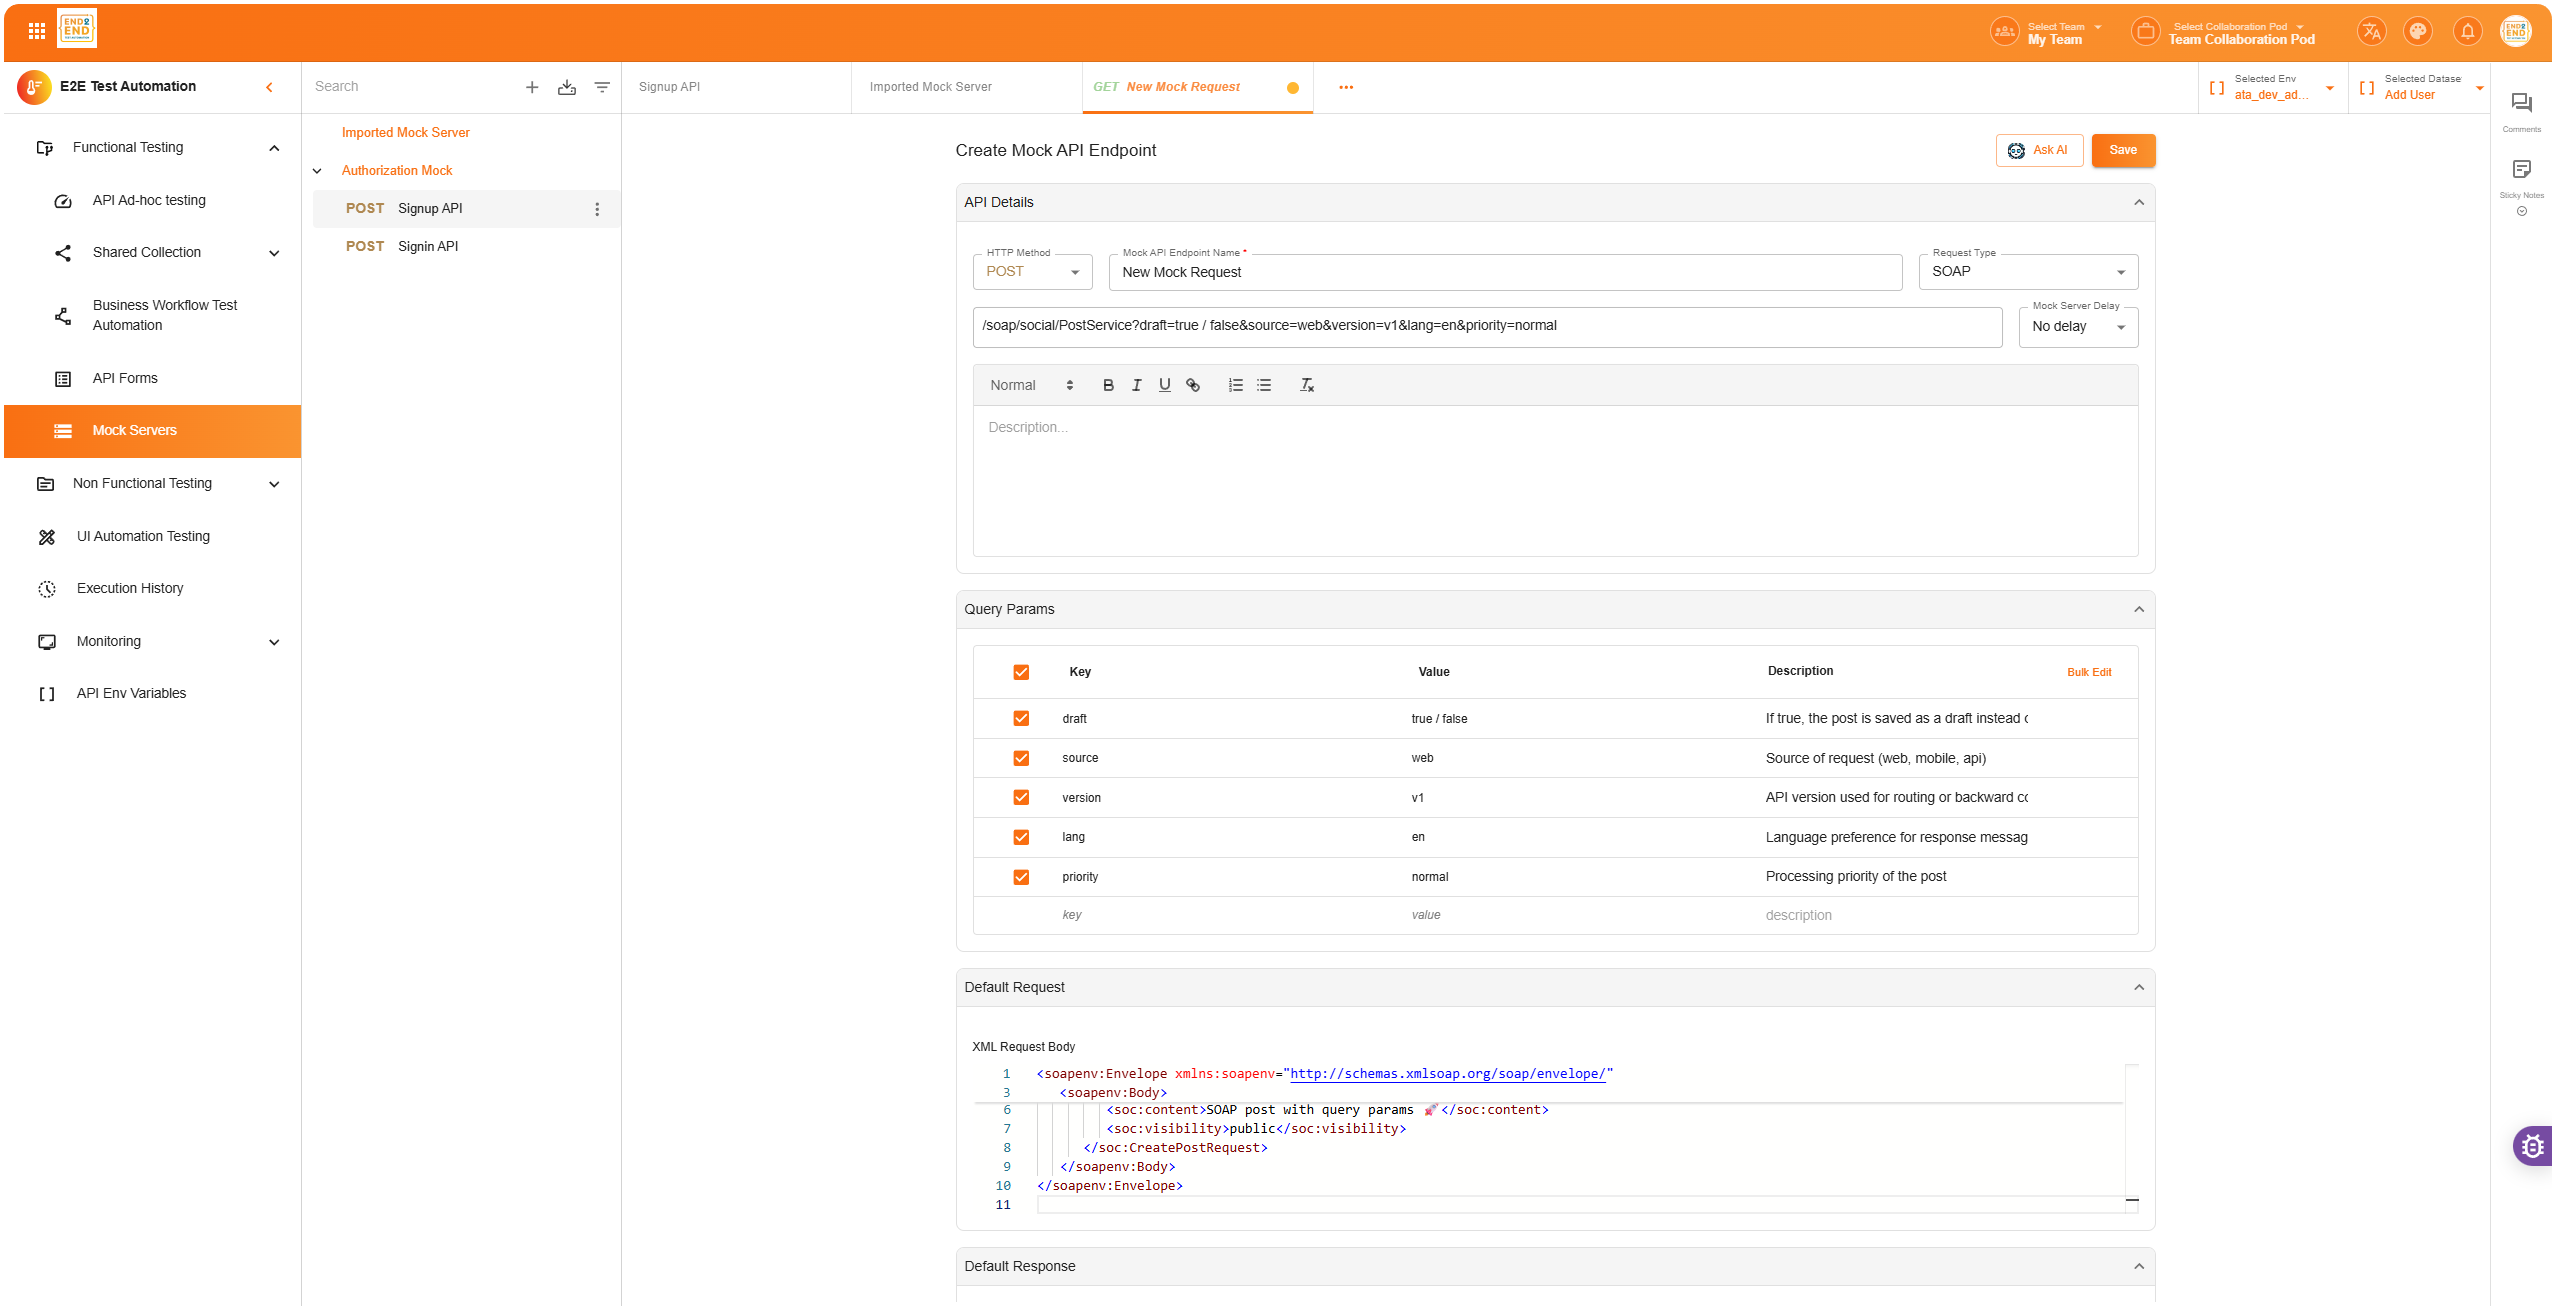Switch to the Imported Mock Server tab
Viewport: 2556px width, 1310px height.
931,87
